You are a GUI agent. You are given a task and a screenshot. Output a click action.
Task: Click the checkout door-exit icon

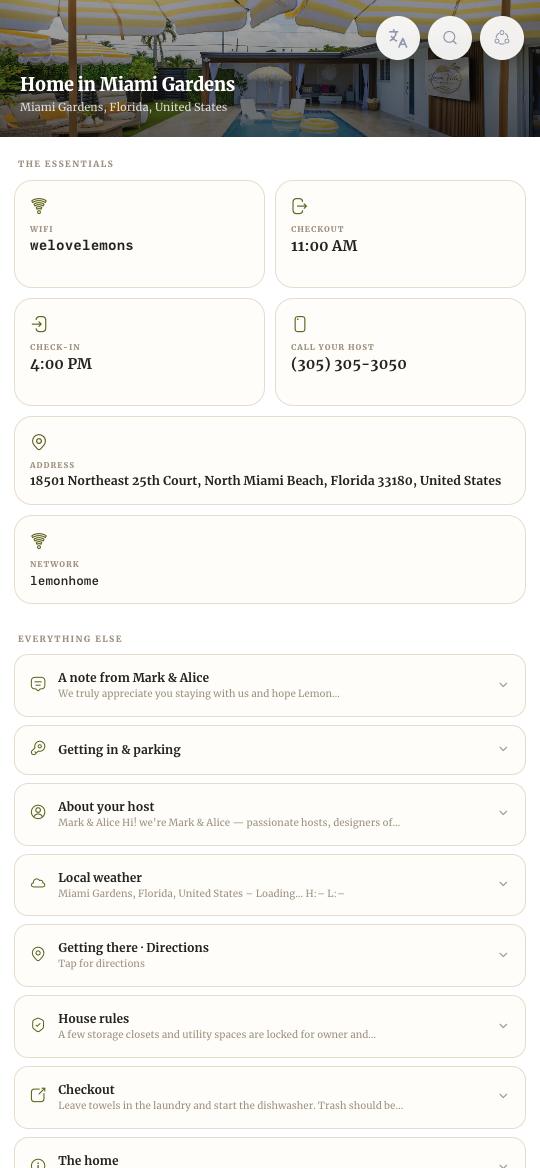pos(299,206)
